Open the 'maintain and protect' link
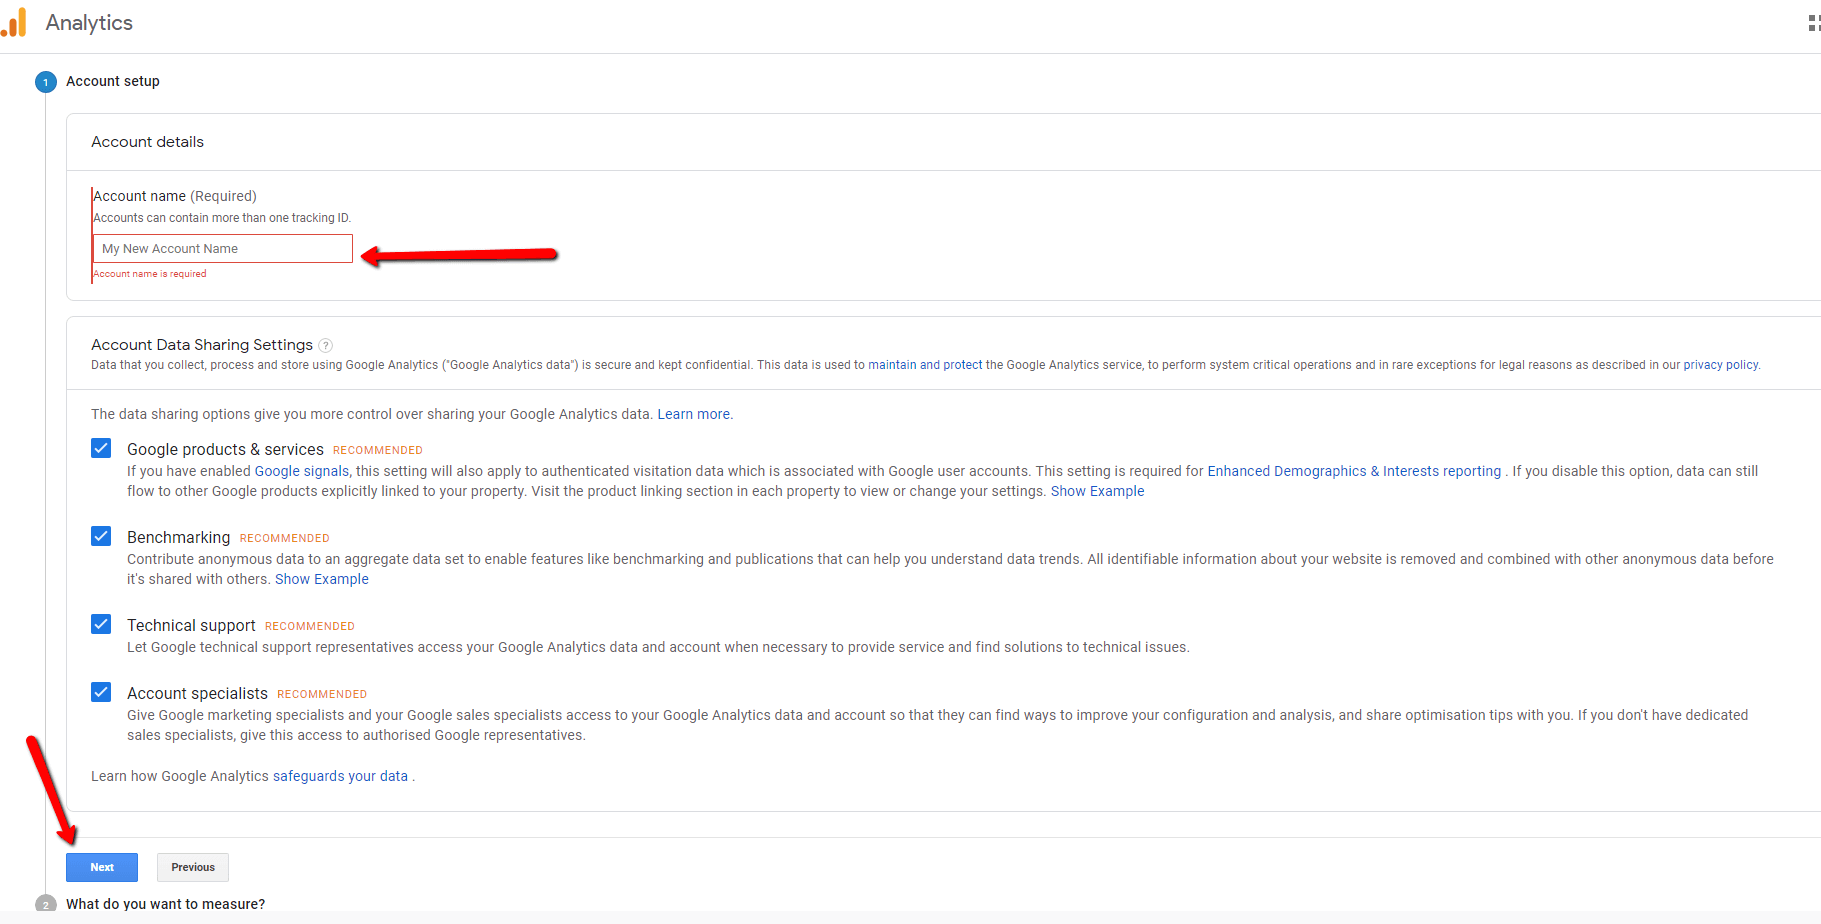Image resolution: width=1821 pixels, height=924 pixels. [x=925, y=365]
